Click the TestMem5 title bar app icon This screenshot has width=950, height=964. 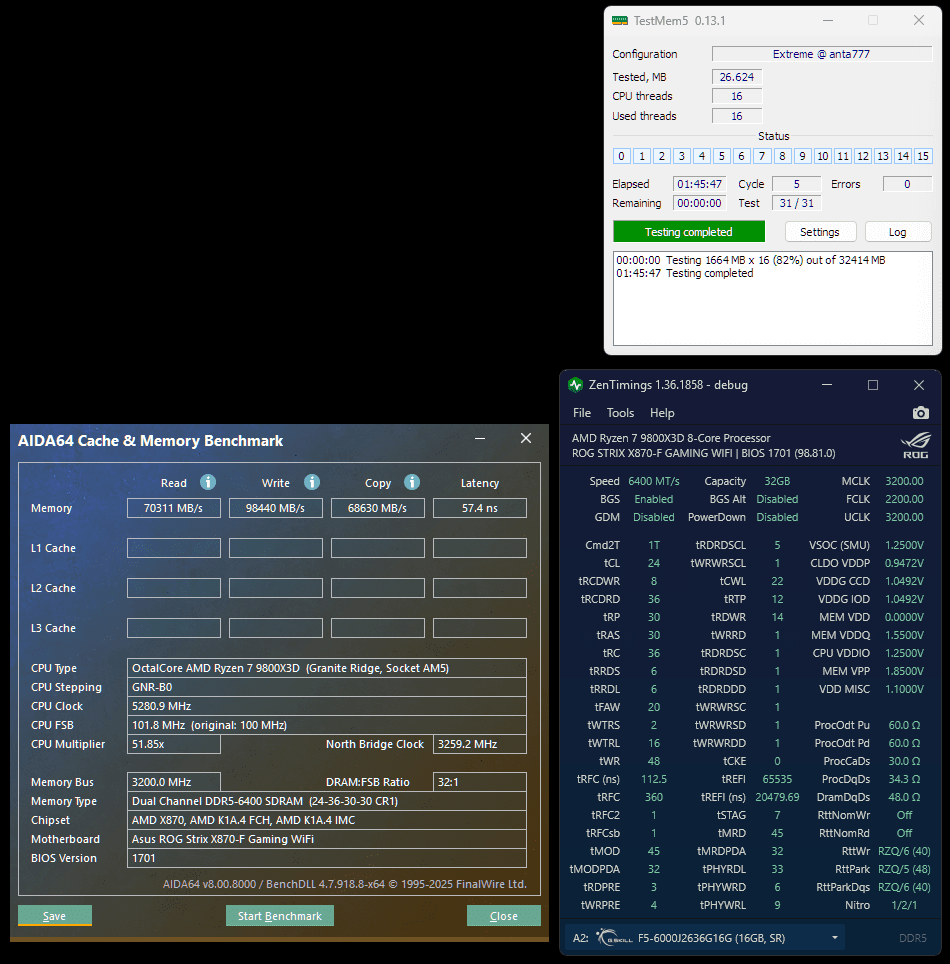coord(620,20)
